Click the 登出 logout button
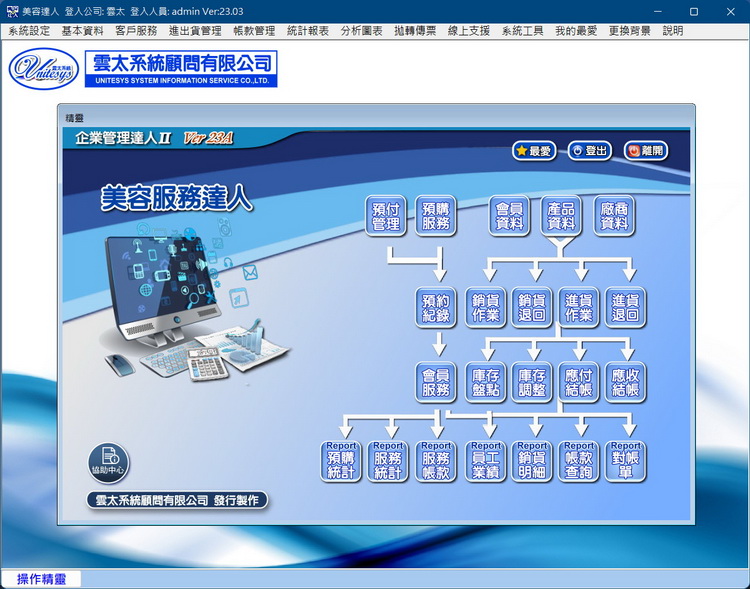Image resolution: width=750 pixels, height=589 pixels. tap(590, 151)
